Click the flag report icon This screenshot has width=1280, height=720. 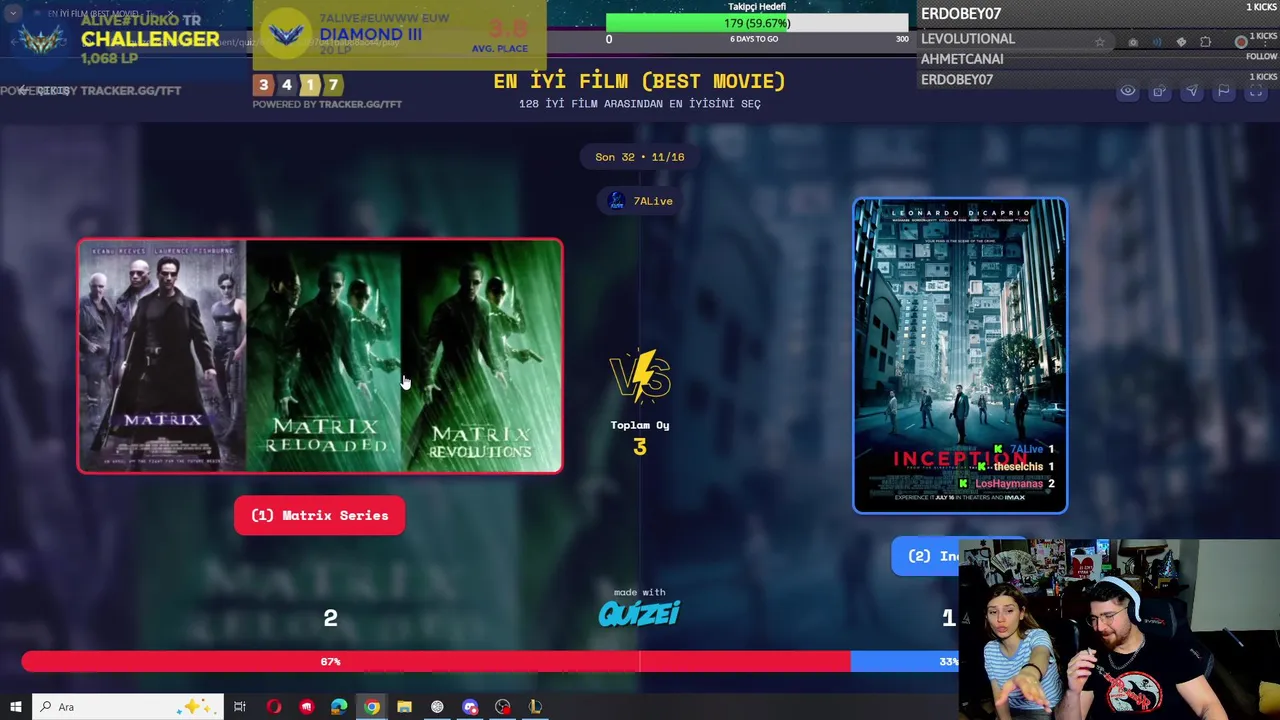(1223, 91)
